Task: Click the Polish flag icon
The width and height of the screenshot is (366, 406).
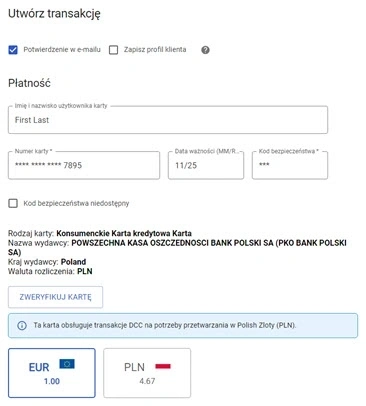Action: click(163, 366)
